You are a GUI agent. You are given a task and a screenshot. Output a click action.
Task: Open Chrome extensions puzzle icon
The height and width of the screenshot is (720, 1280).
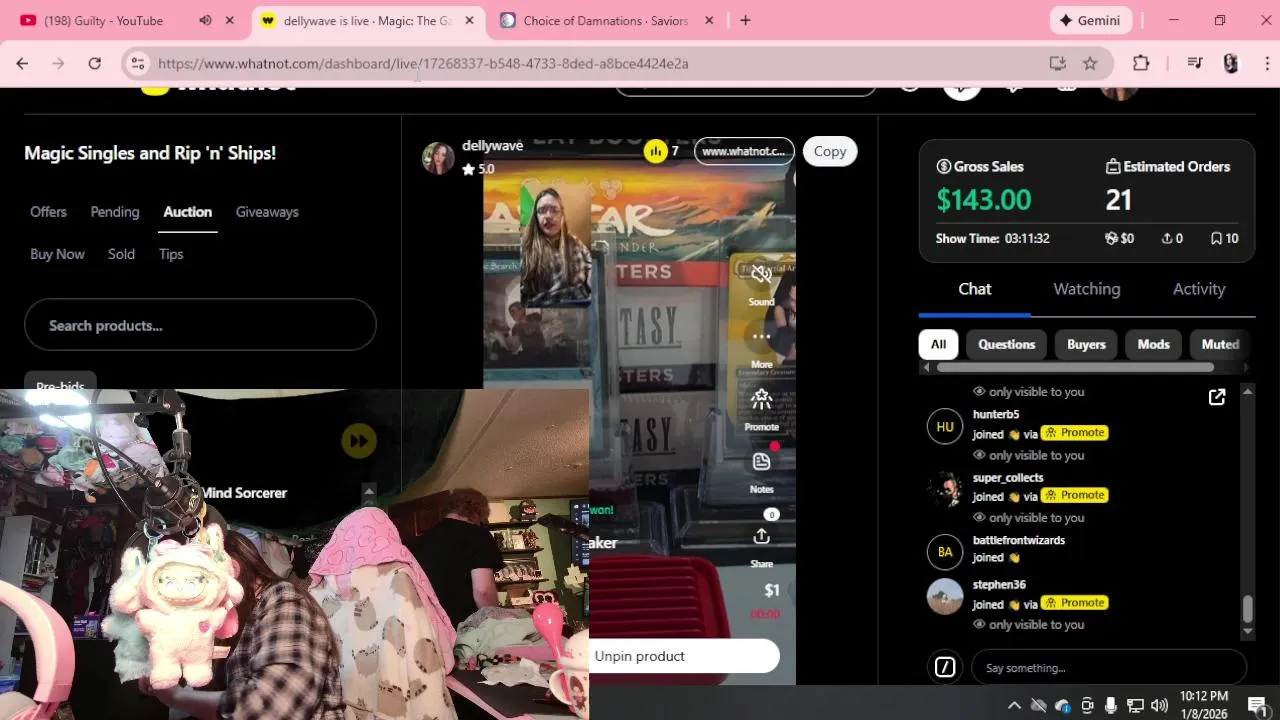1141,63
